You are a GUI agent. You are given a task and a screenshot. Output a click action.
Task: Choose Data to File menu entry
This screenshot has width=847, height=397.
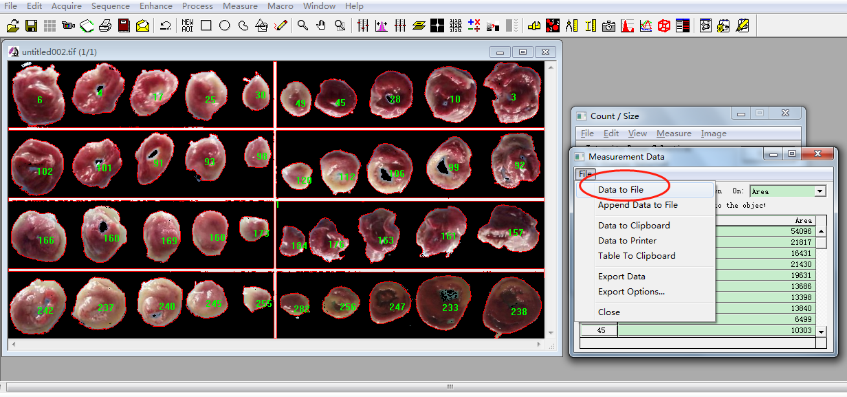coord(645,190)
